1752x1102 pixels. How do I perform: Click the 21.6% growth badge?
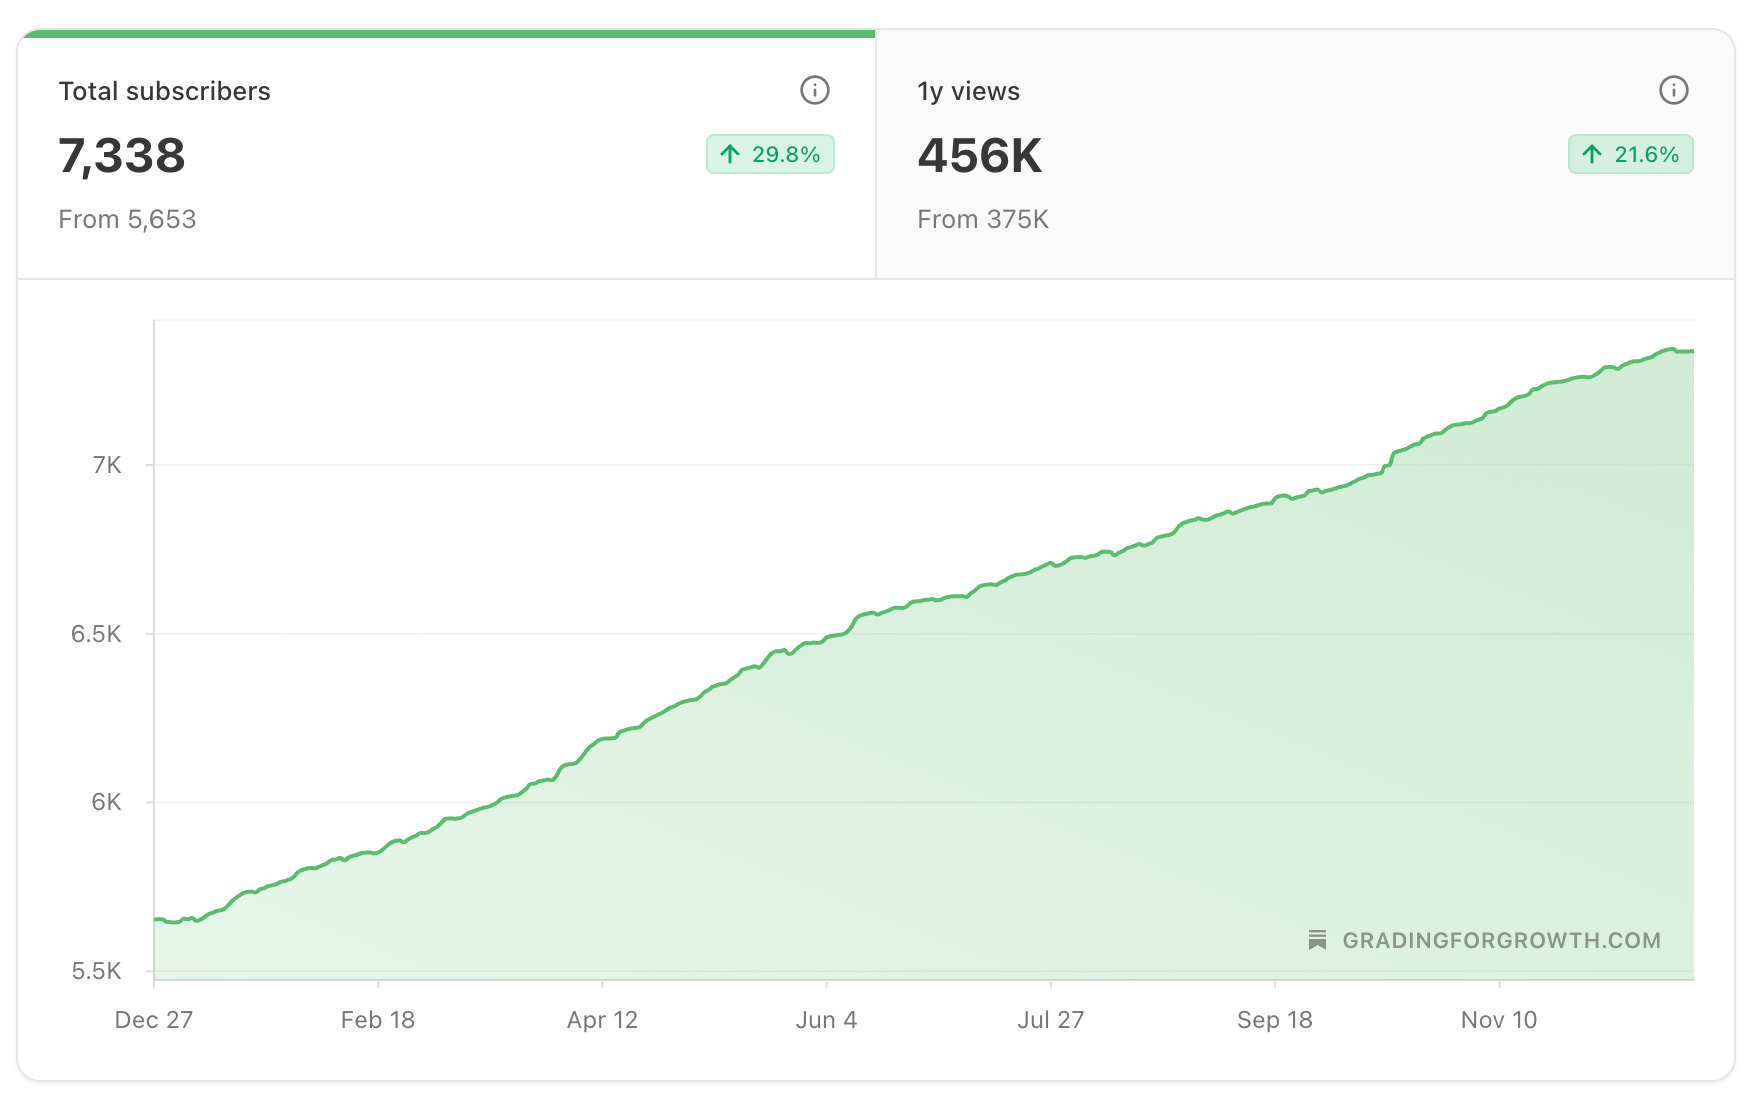1631,154
